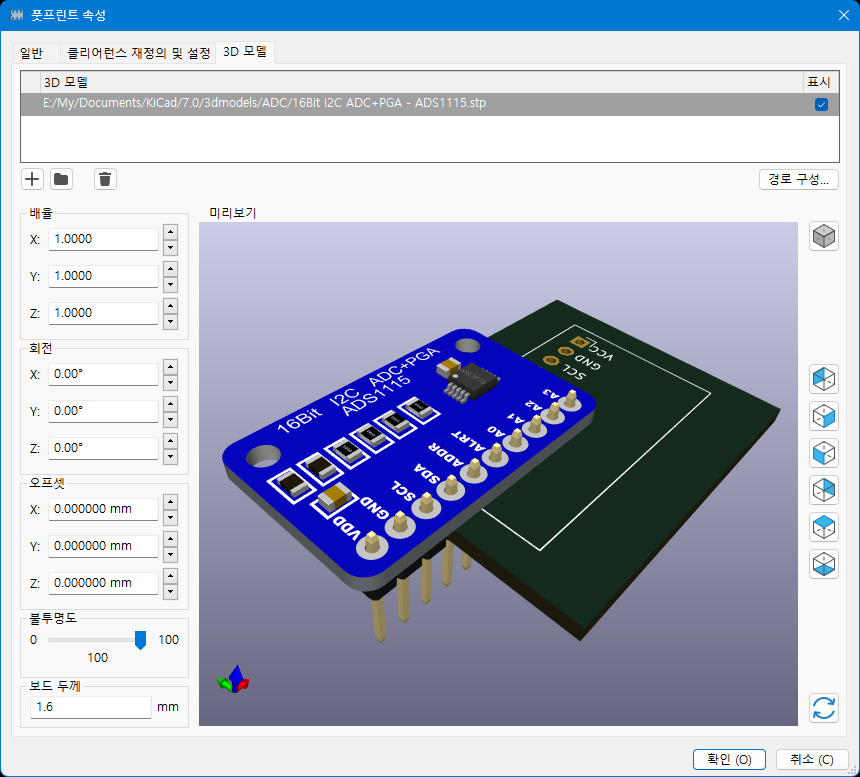Increase rotation Z angle with up arrow
The image size is (860, 777).
coord(171,441)
